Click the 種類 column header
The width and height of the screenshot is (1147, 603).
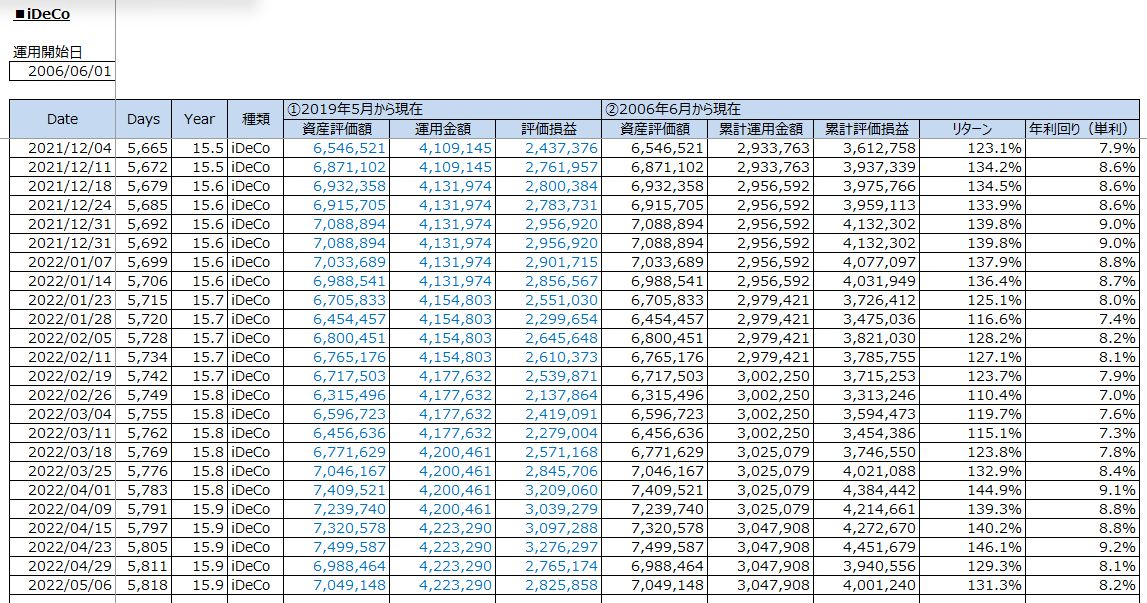pos(255,119)
